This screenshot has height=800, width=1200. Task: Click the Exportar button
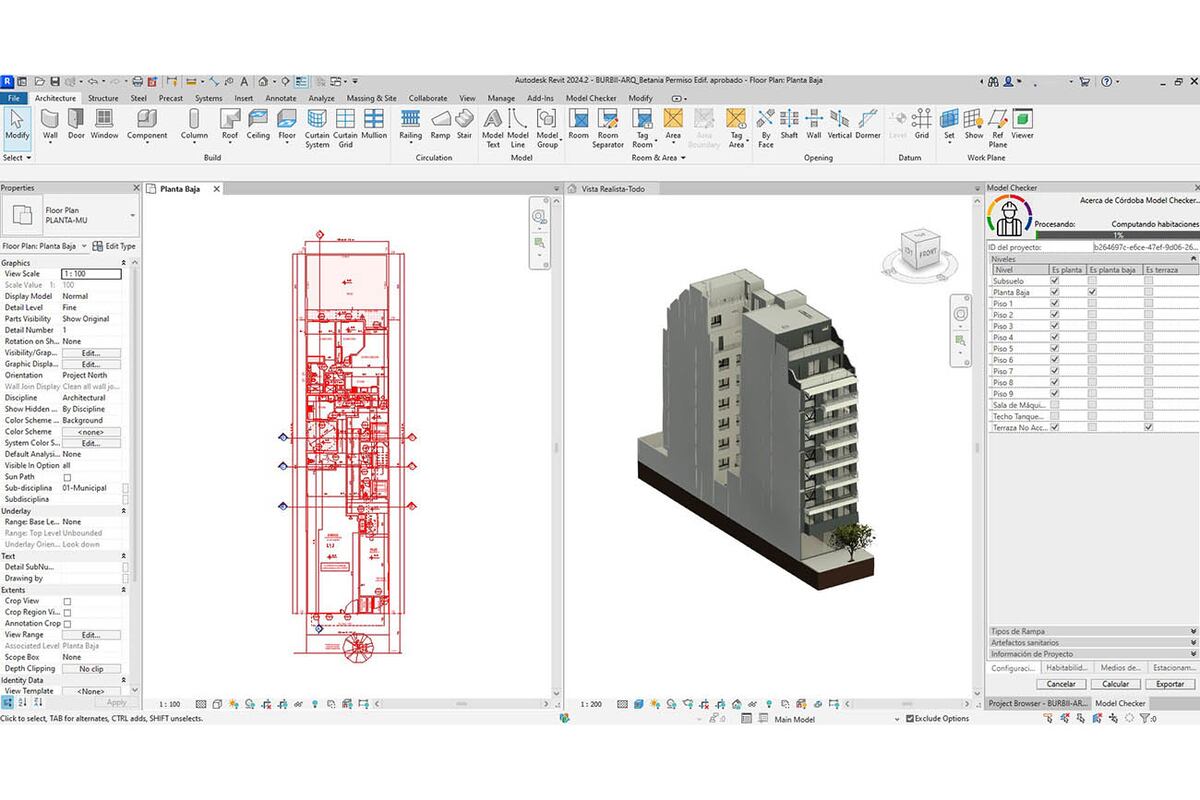[1169, 684]
